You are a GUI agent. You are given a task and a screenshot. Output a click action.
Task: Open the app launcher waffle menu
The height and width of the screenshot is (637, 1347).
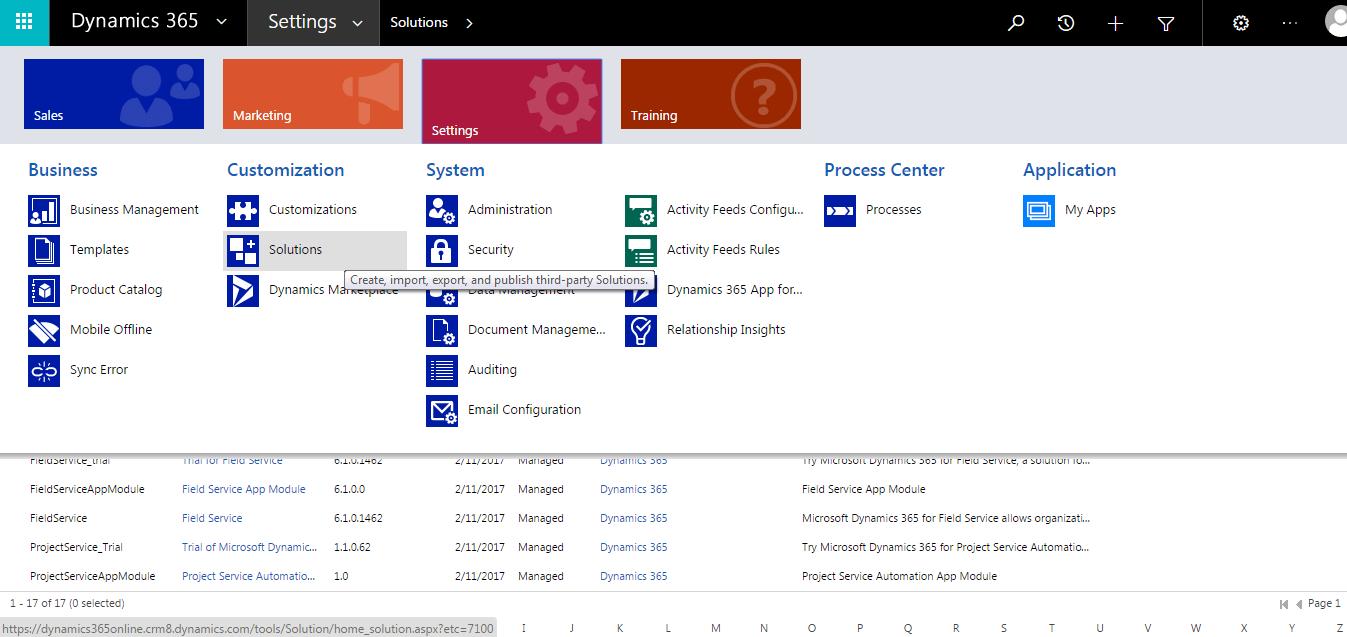coord(23,22)
